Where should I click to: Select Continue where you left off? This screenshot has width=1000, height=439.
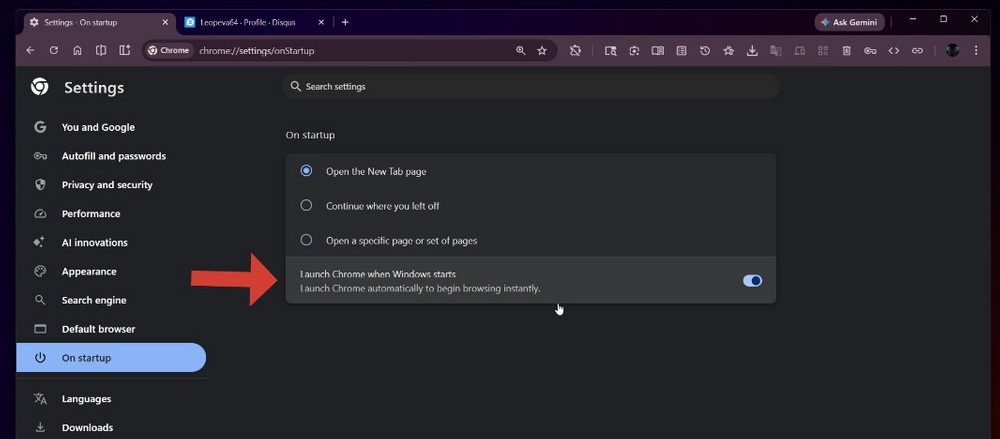[x=307, y=206]
